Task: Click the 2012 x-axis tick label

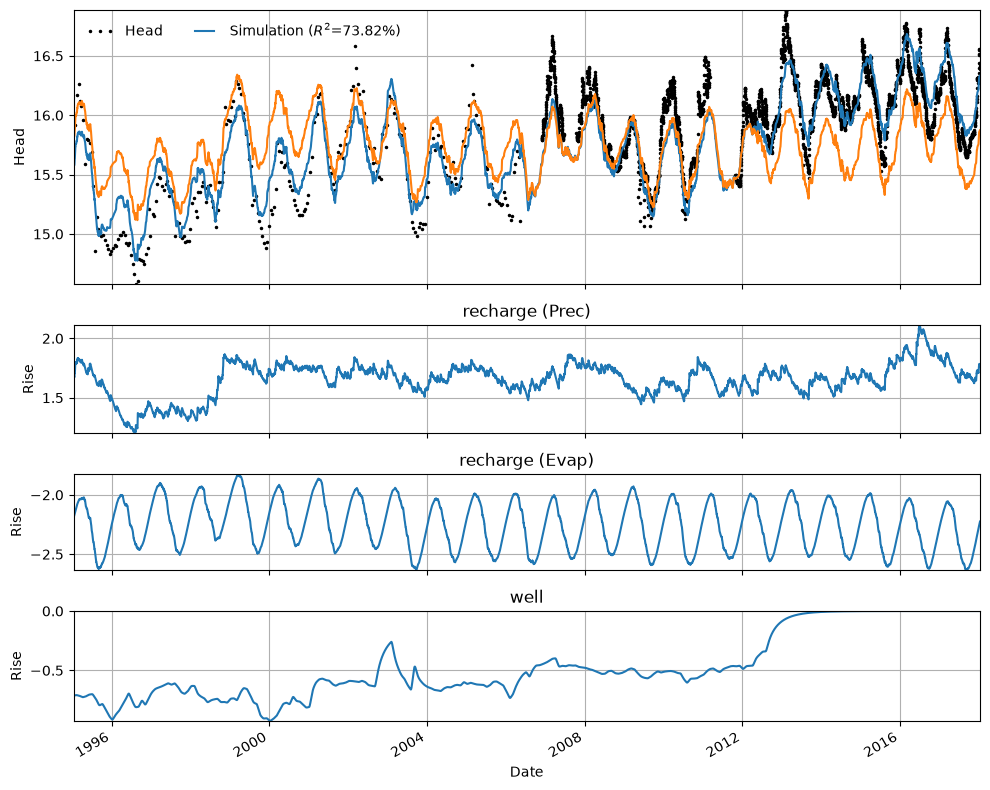Action: (727, 746)
